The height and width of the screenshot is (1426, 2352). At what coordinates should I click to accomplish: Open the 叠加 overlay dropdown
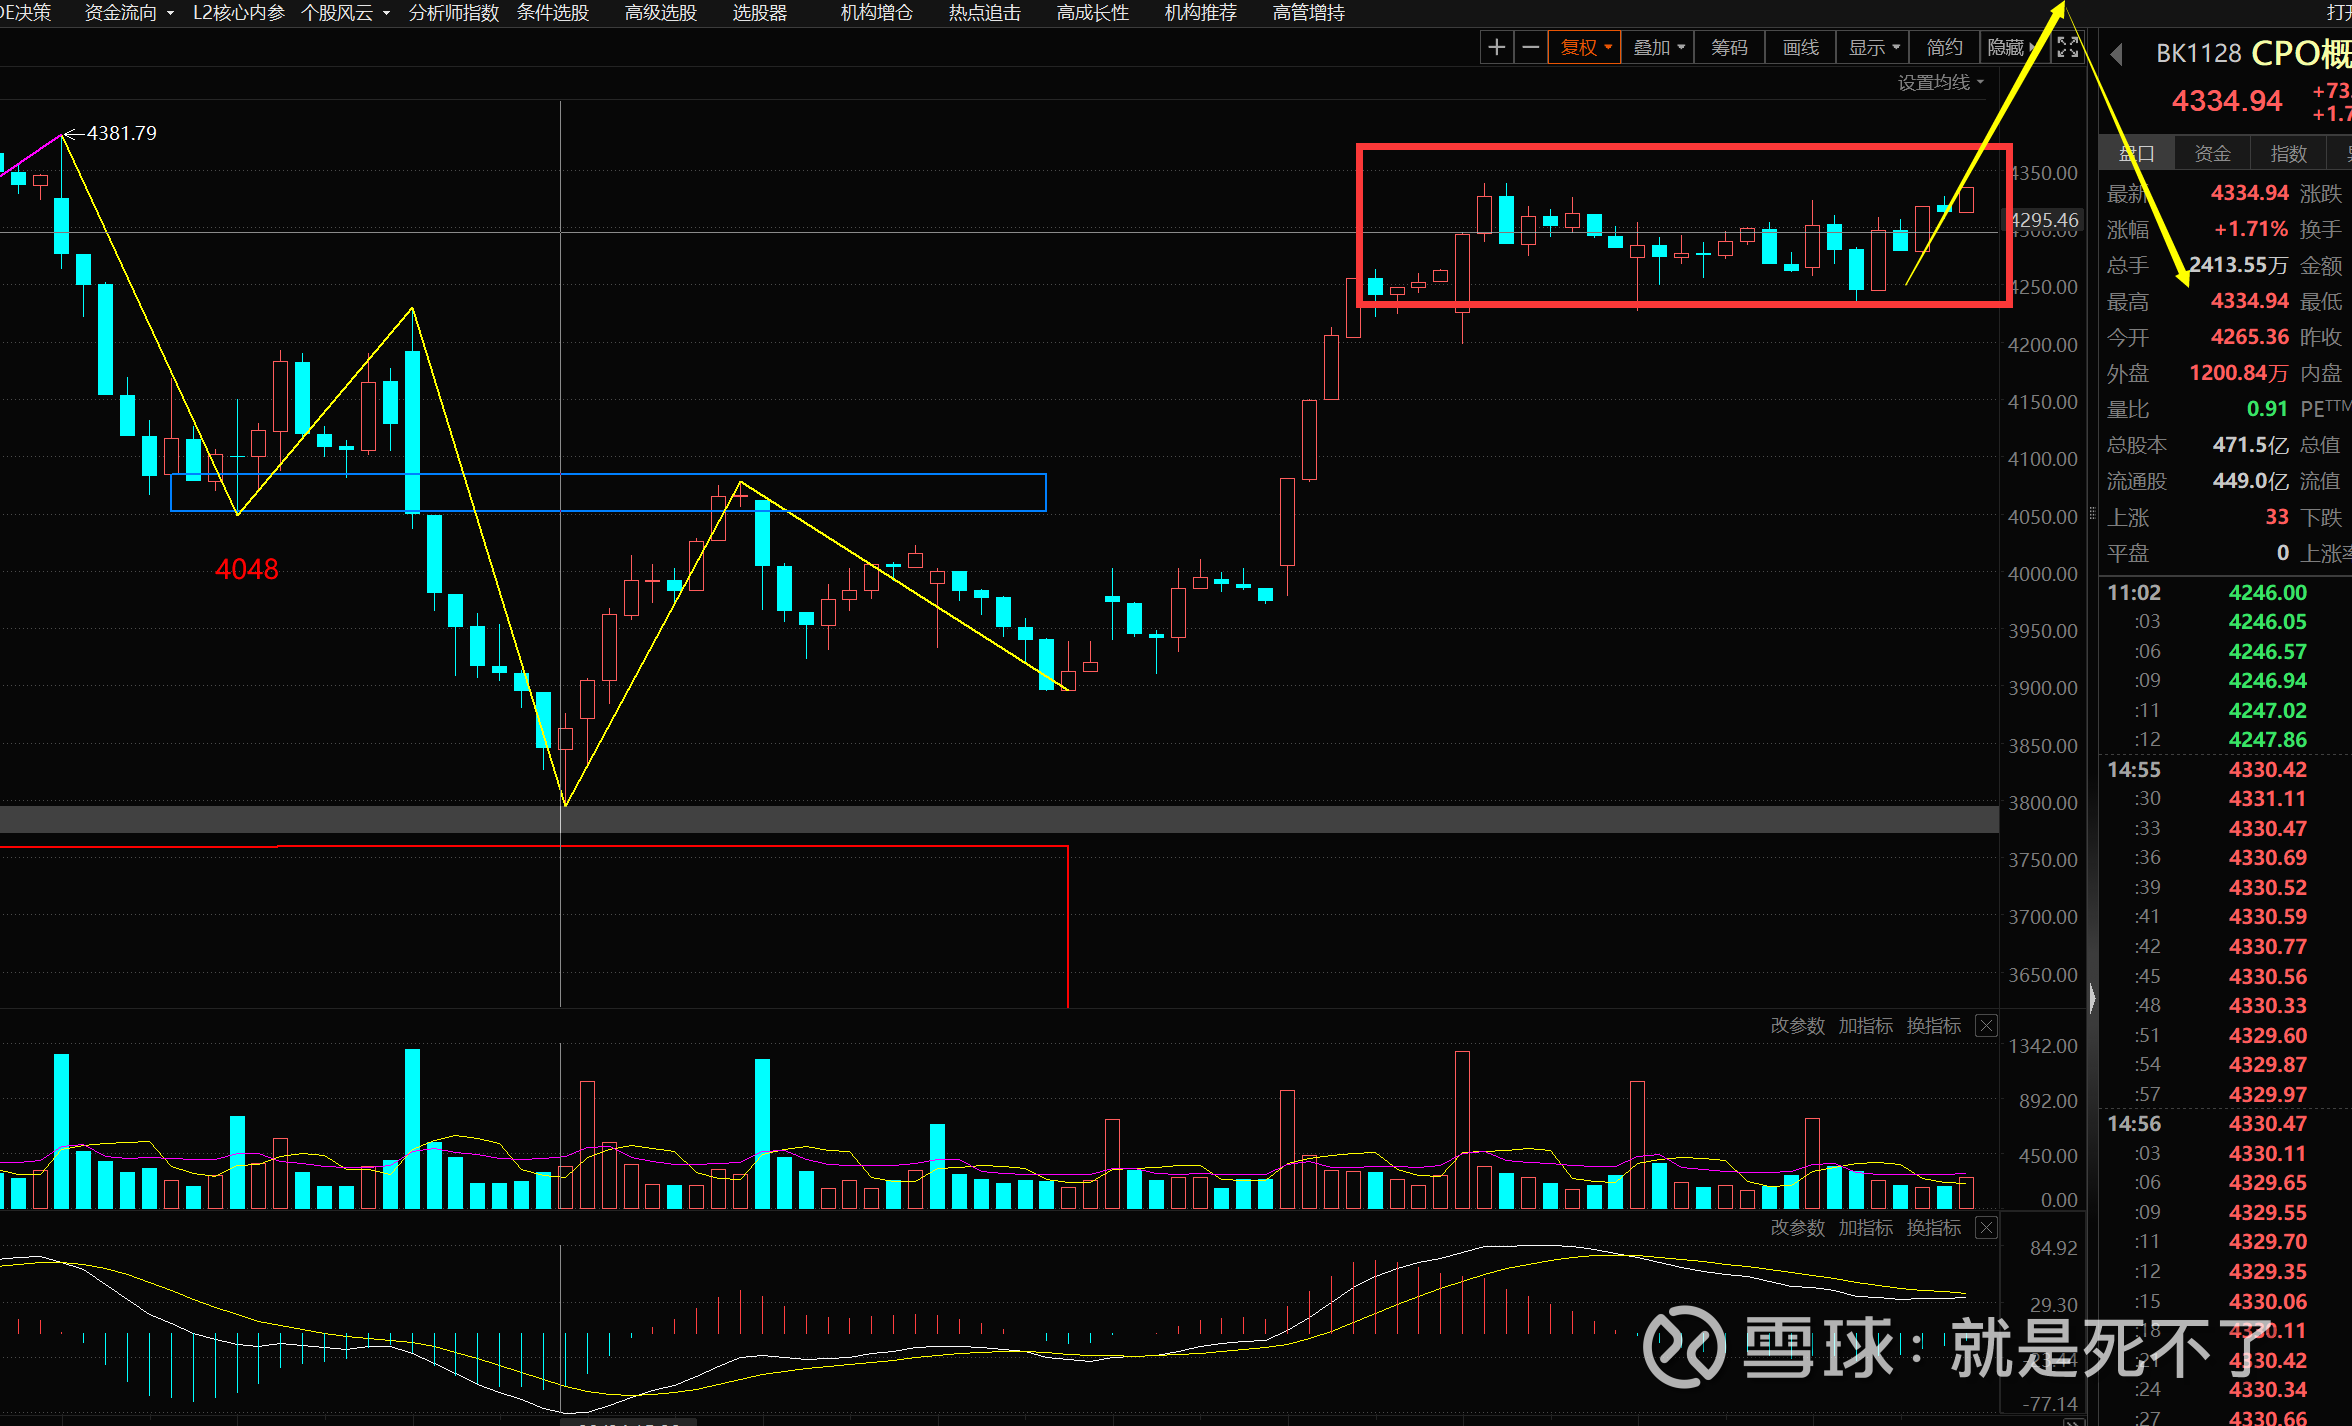point(1657,47)
